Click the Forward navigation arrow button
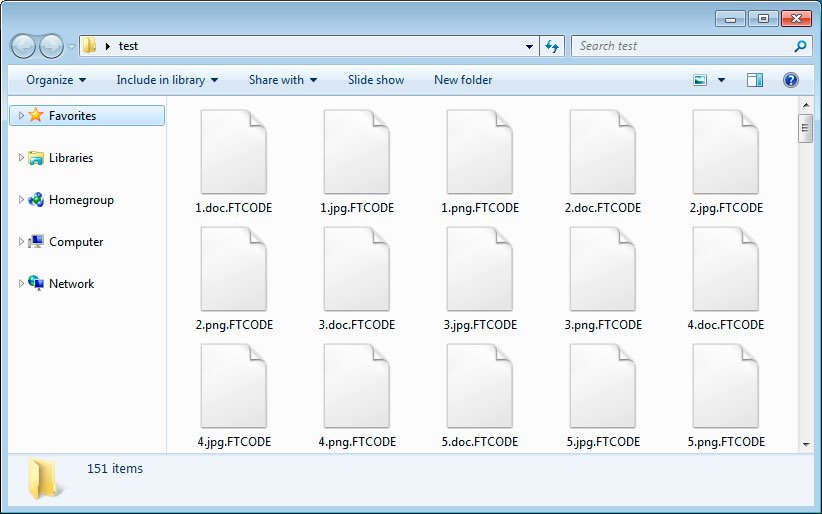Screen dimensions: 822x514 click(51, 46)
